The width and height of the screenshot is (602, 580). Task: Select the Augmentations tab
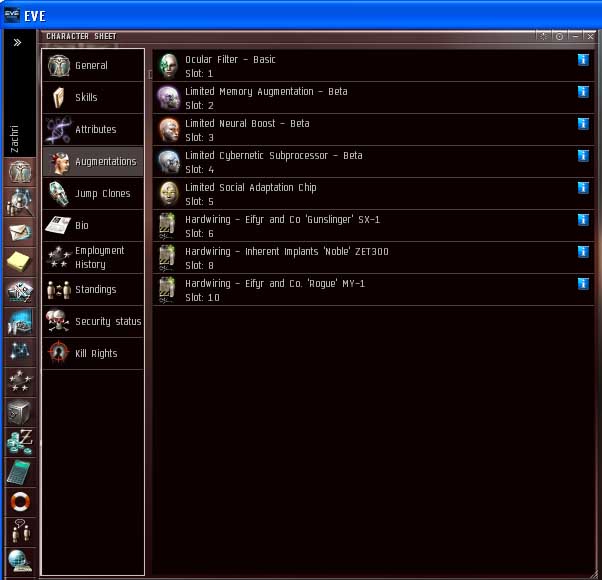(93, 161)
